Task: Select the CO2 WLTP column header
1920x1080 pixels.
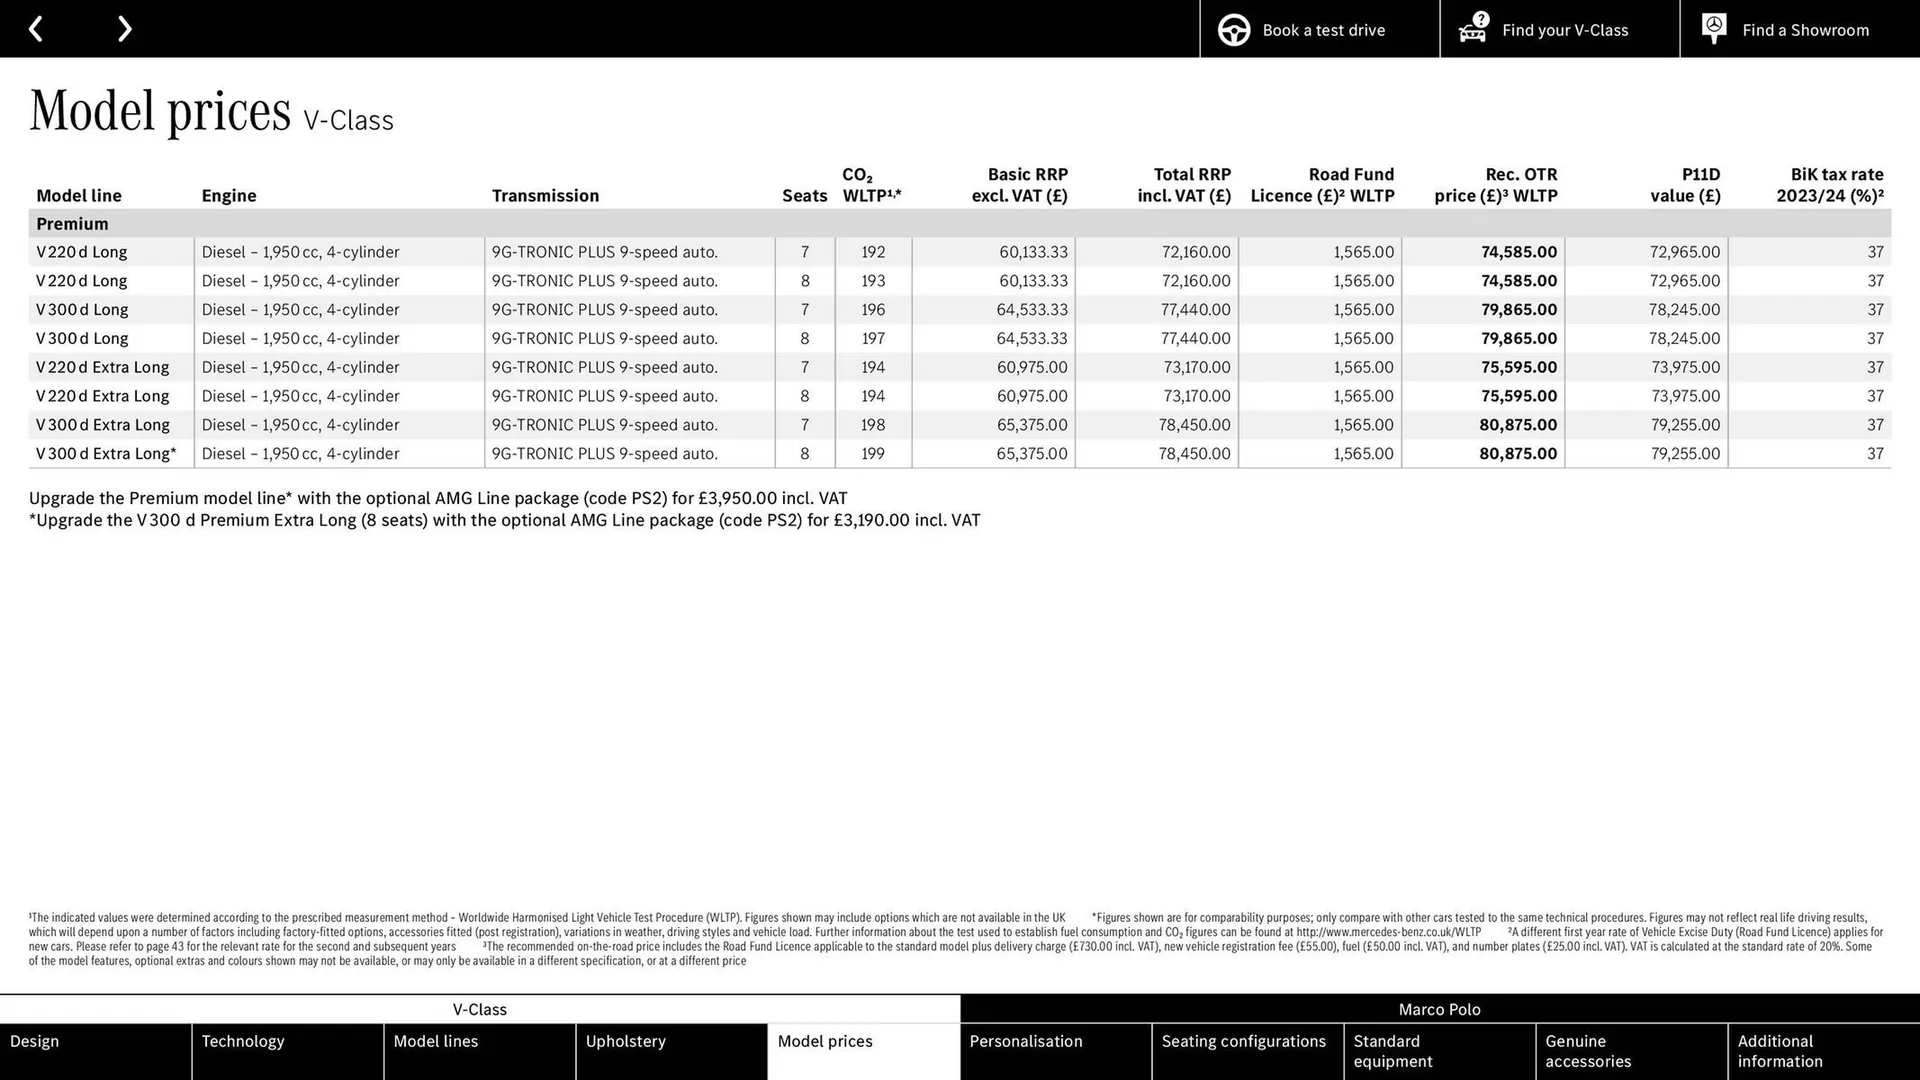Action: [872, 185]
